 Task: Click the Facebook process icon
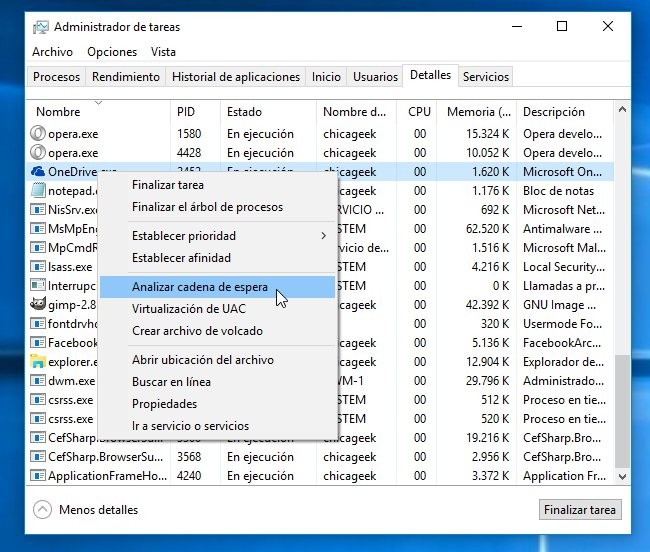pos(39,343)
